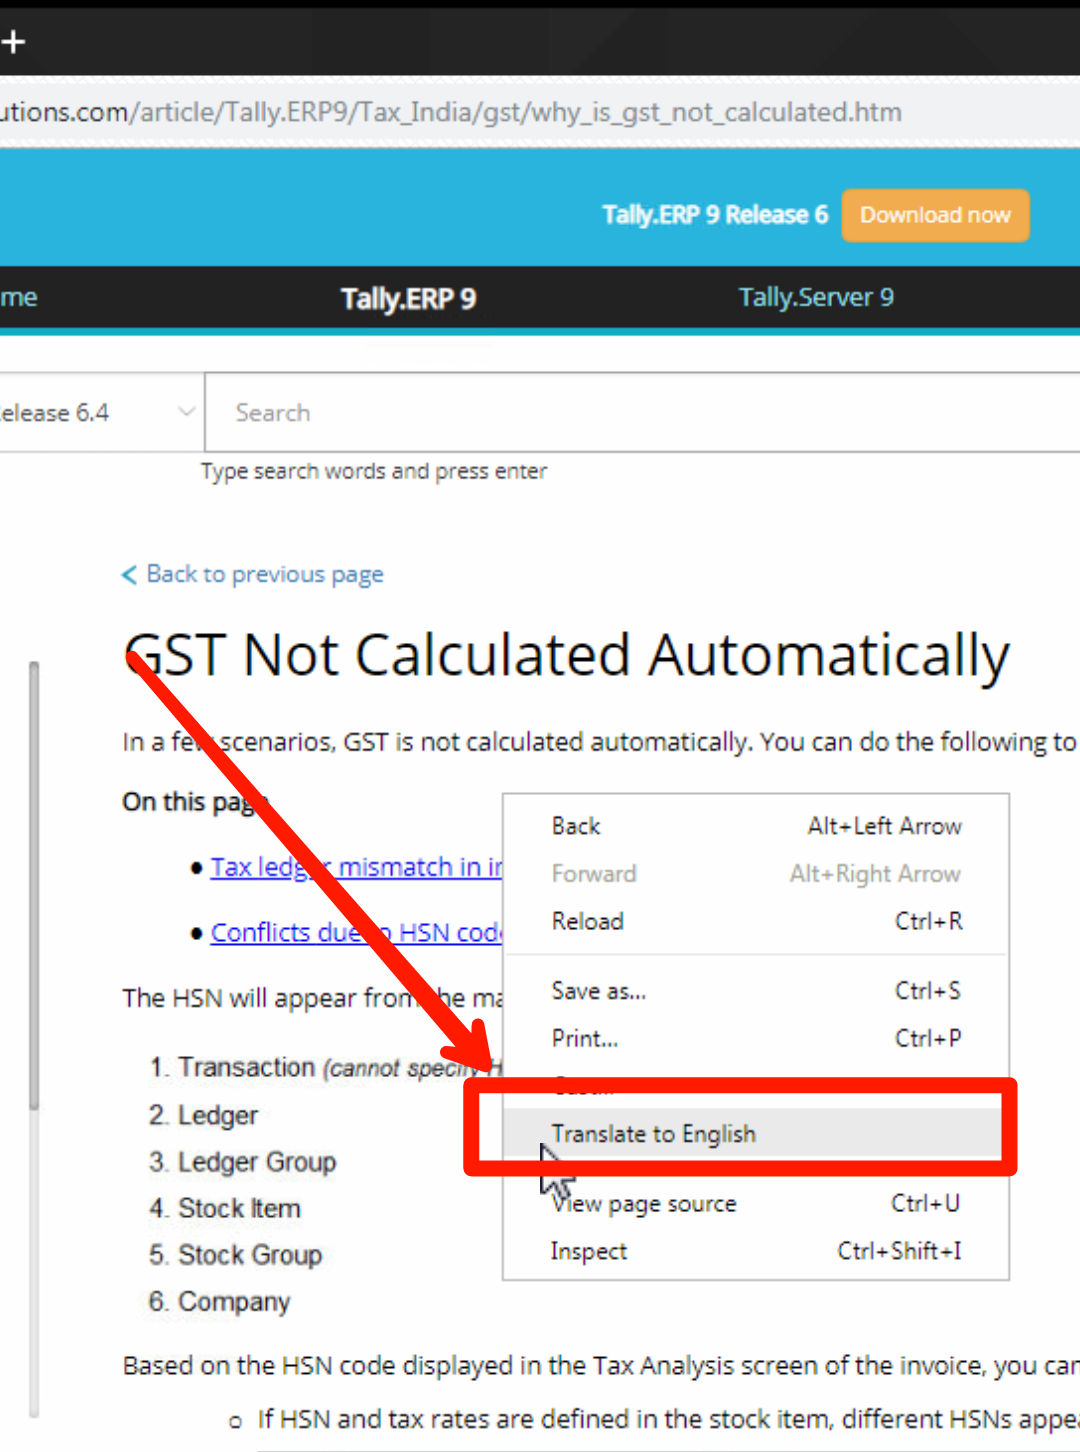The image size is (1080, 1452).
Task: Select Reload from context menu
Action: coord(756,920)
